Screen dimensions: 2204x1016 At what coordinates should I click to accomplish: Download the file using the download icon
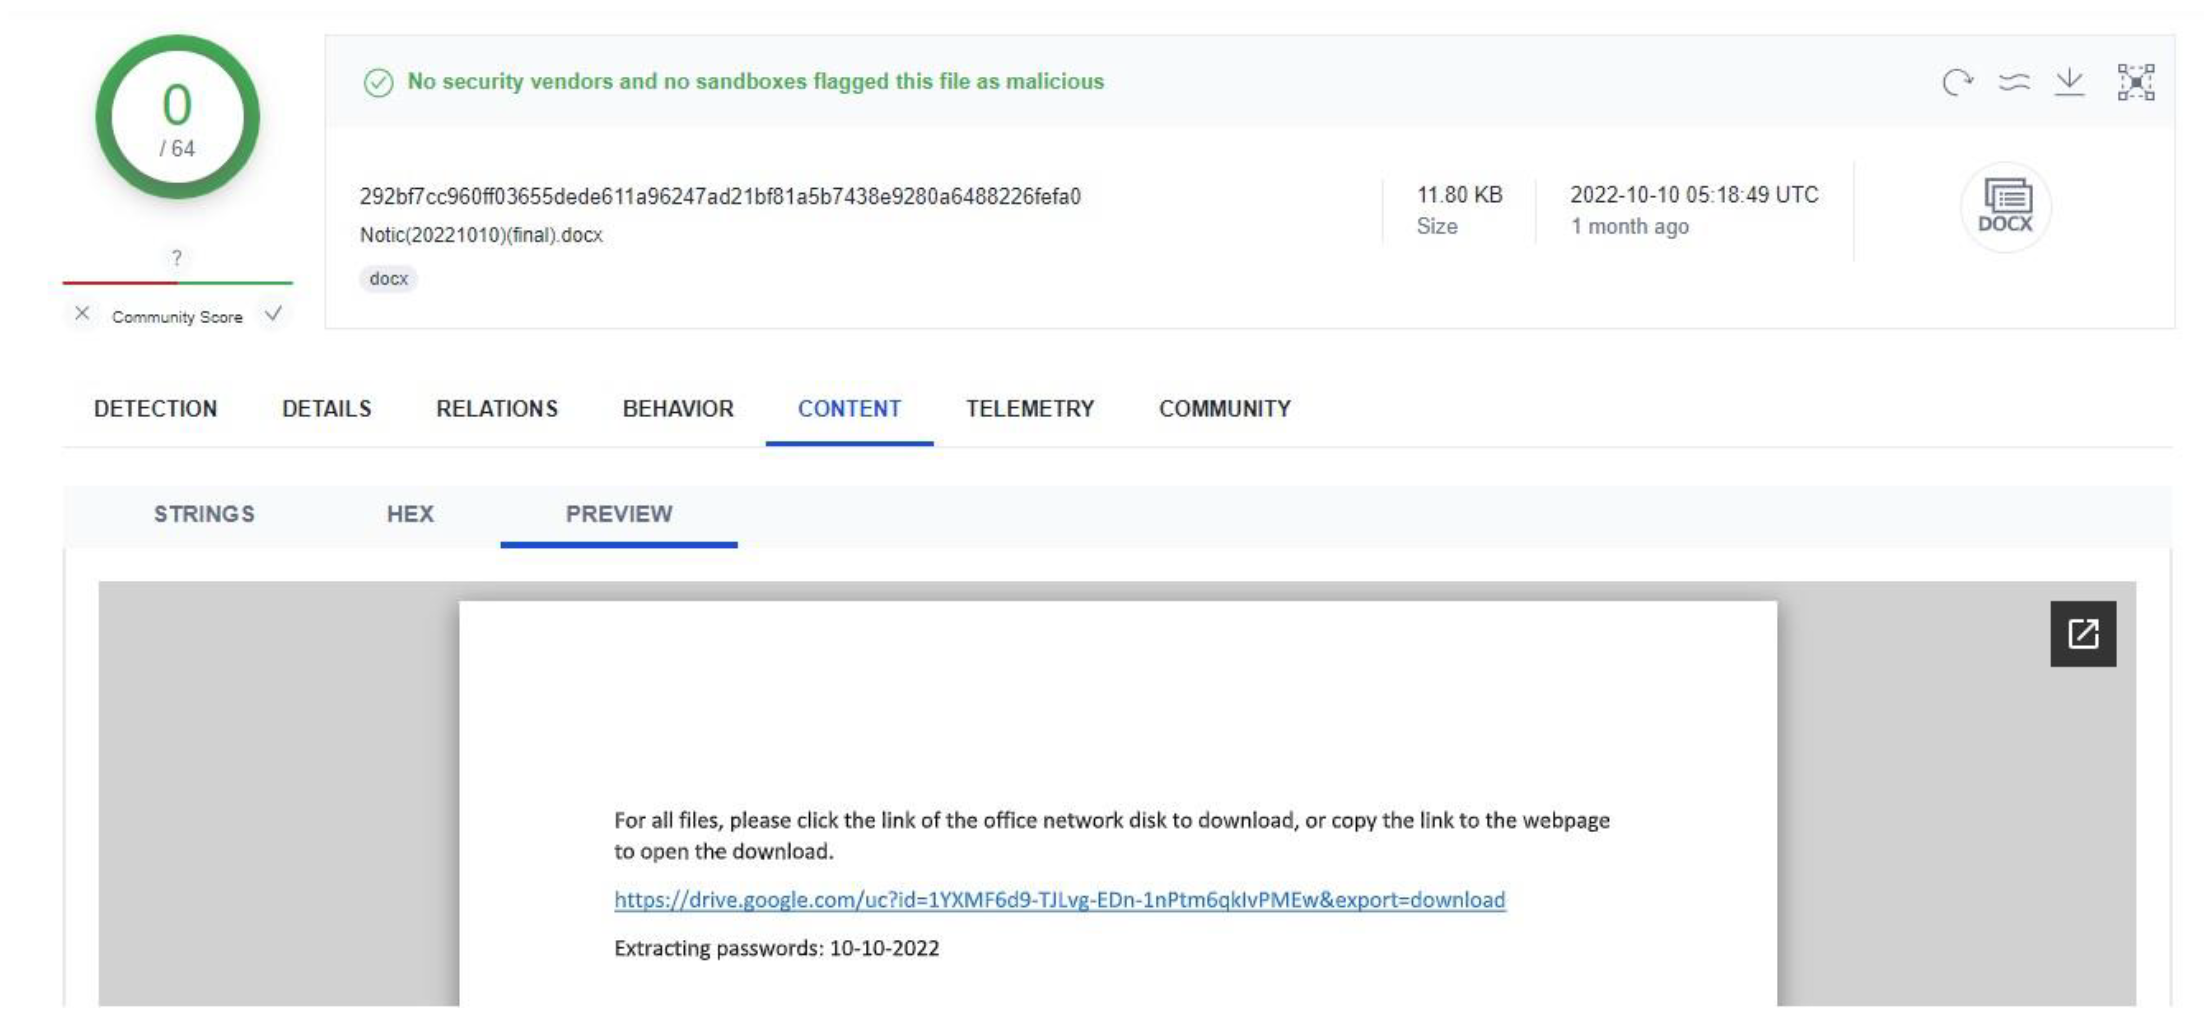pyautogui.click(x=2069, y=82)
